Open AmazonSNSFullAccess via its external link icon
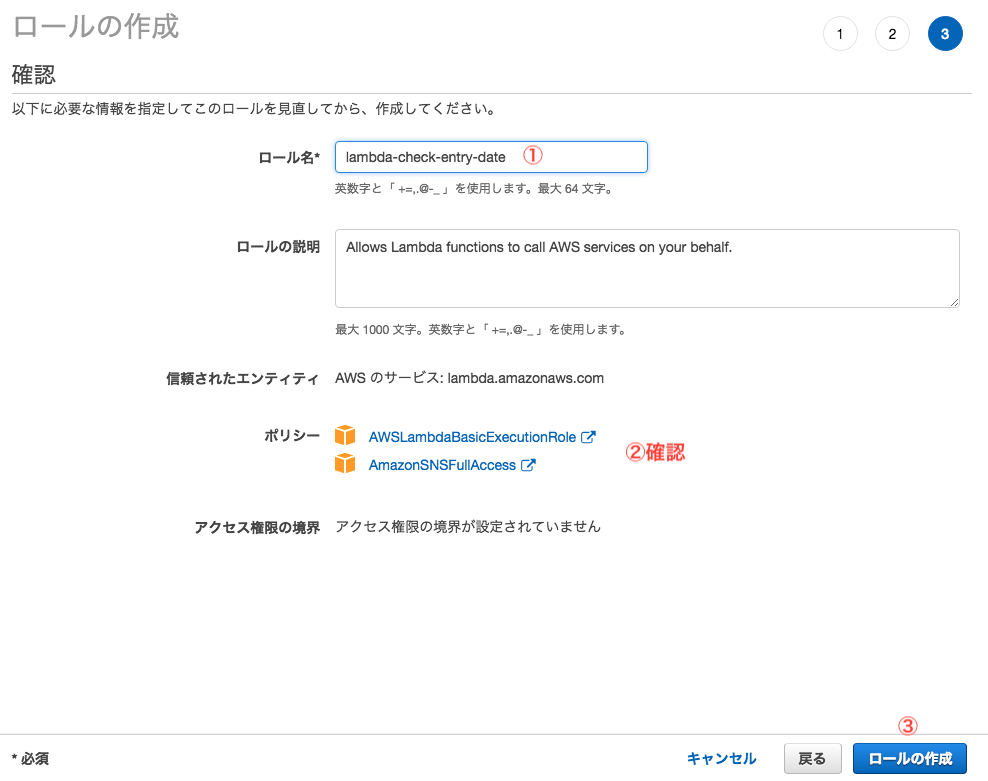Screen dimensions: 988x781 point(529,463)
